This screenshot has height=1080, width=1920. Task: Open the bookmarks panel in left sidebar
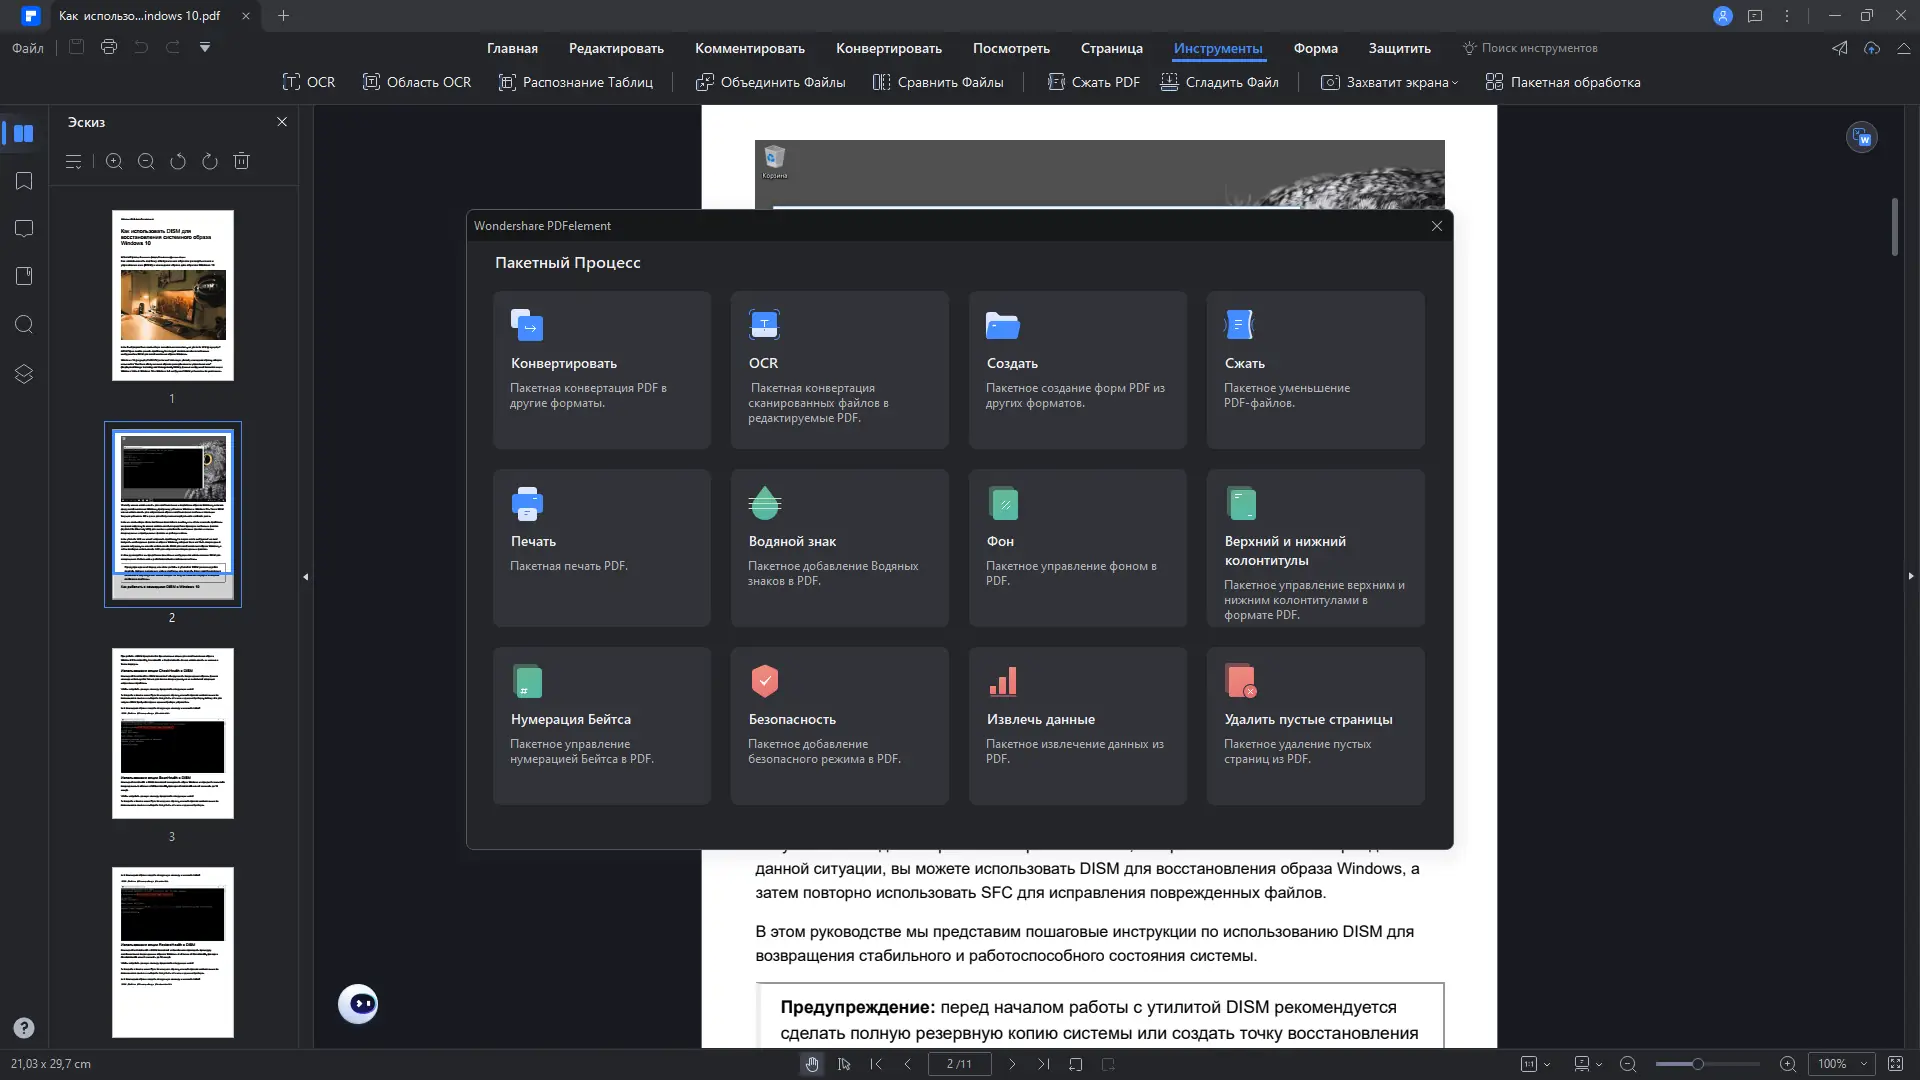(x=24, y=181)
